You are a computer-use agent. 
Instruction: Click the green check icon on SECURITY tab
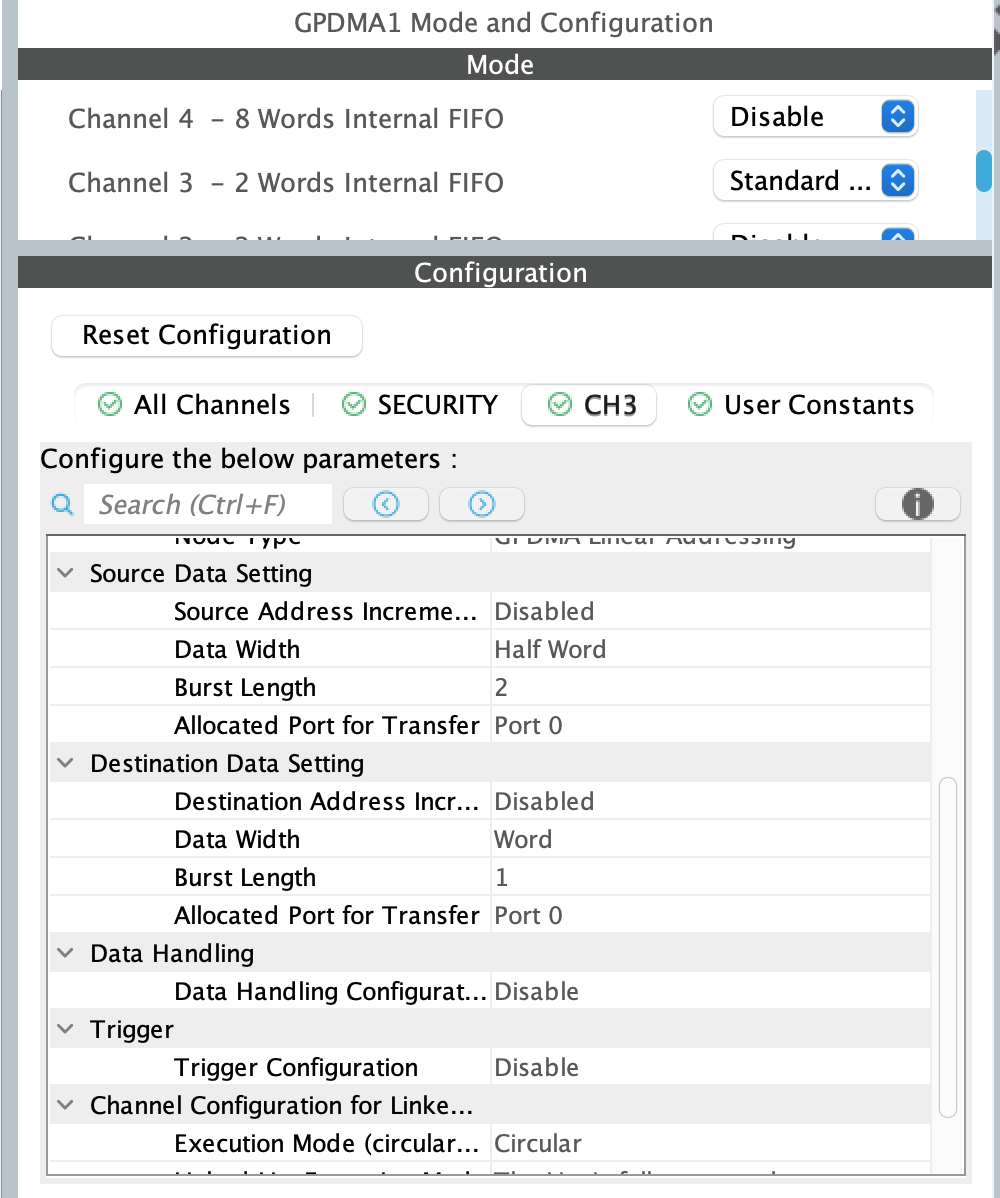coord(353,405)
